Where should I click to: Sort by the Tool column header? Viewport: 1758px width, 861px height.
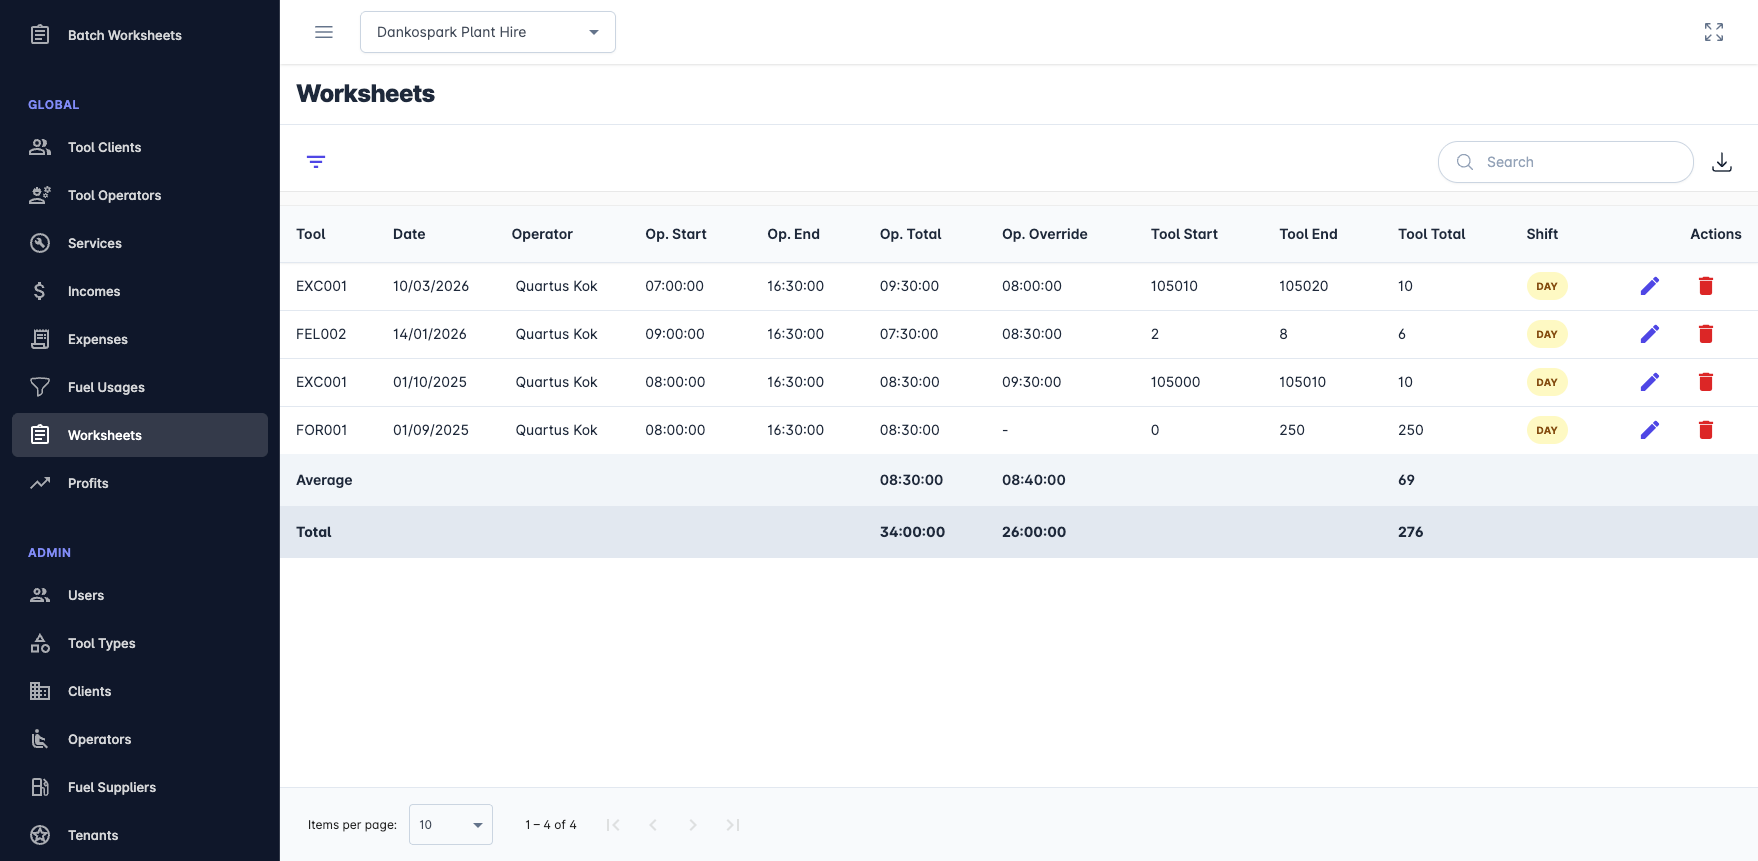(x=311, y=234)
